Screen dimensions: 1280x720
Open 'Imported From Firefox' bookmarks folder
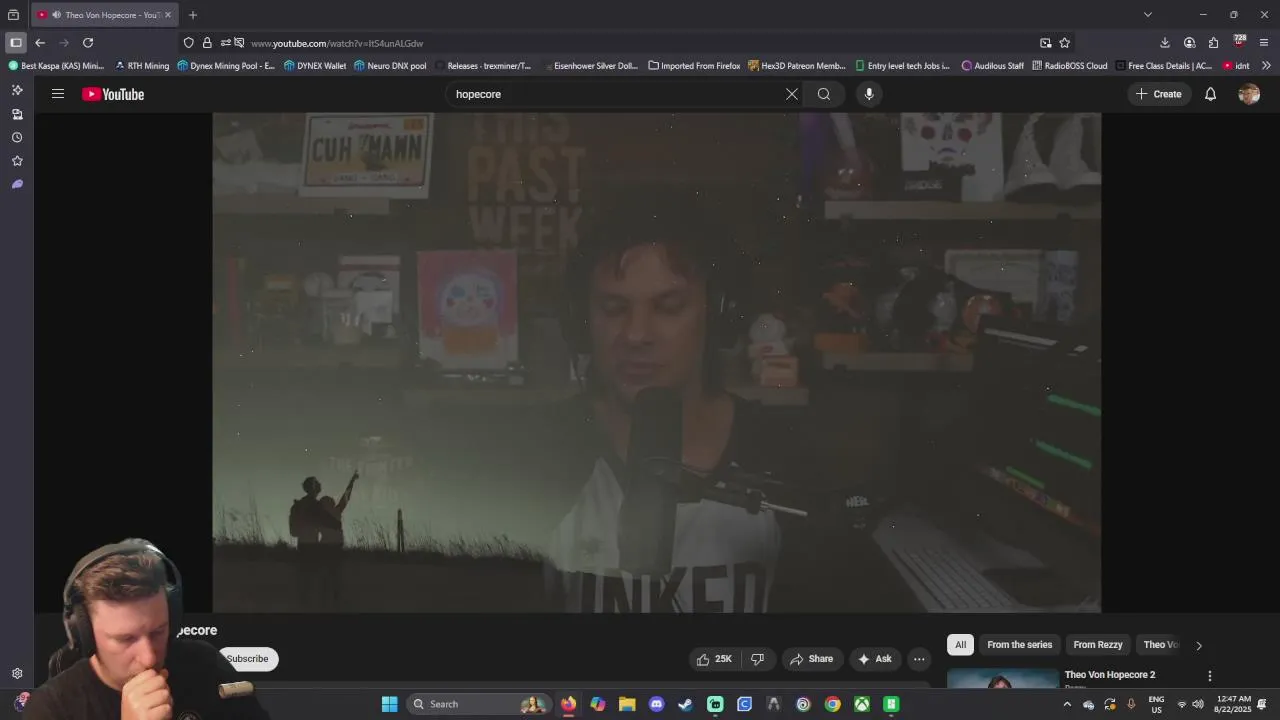(x=694, y=66)
